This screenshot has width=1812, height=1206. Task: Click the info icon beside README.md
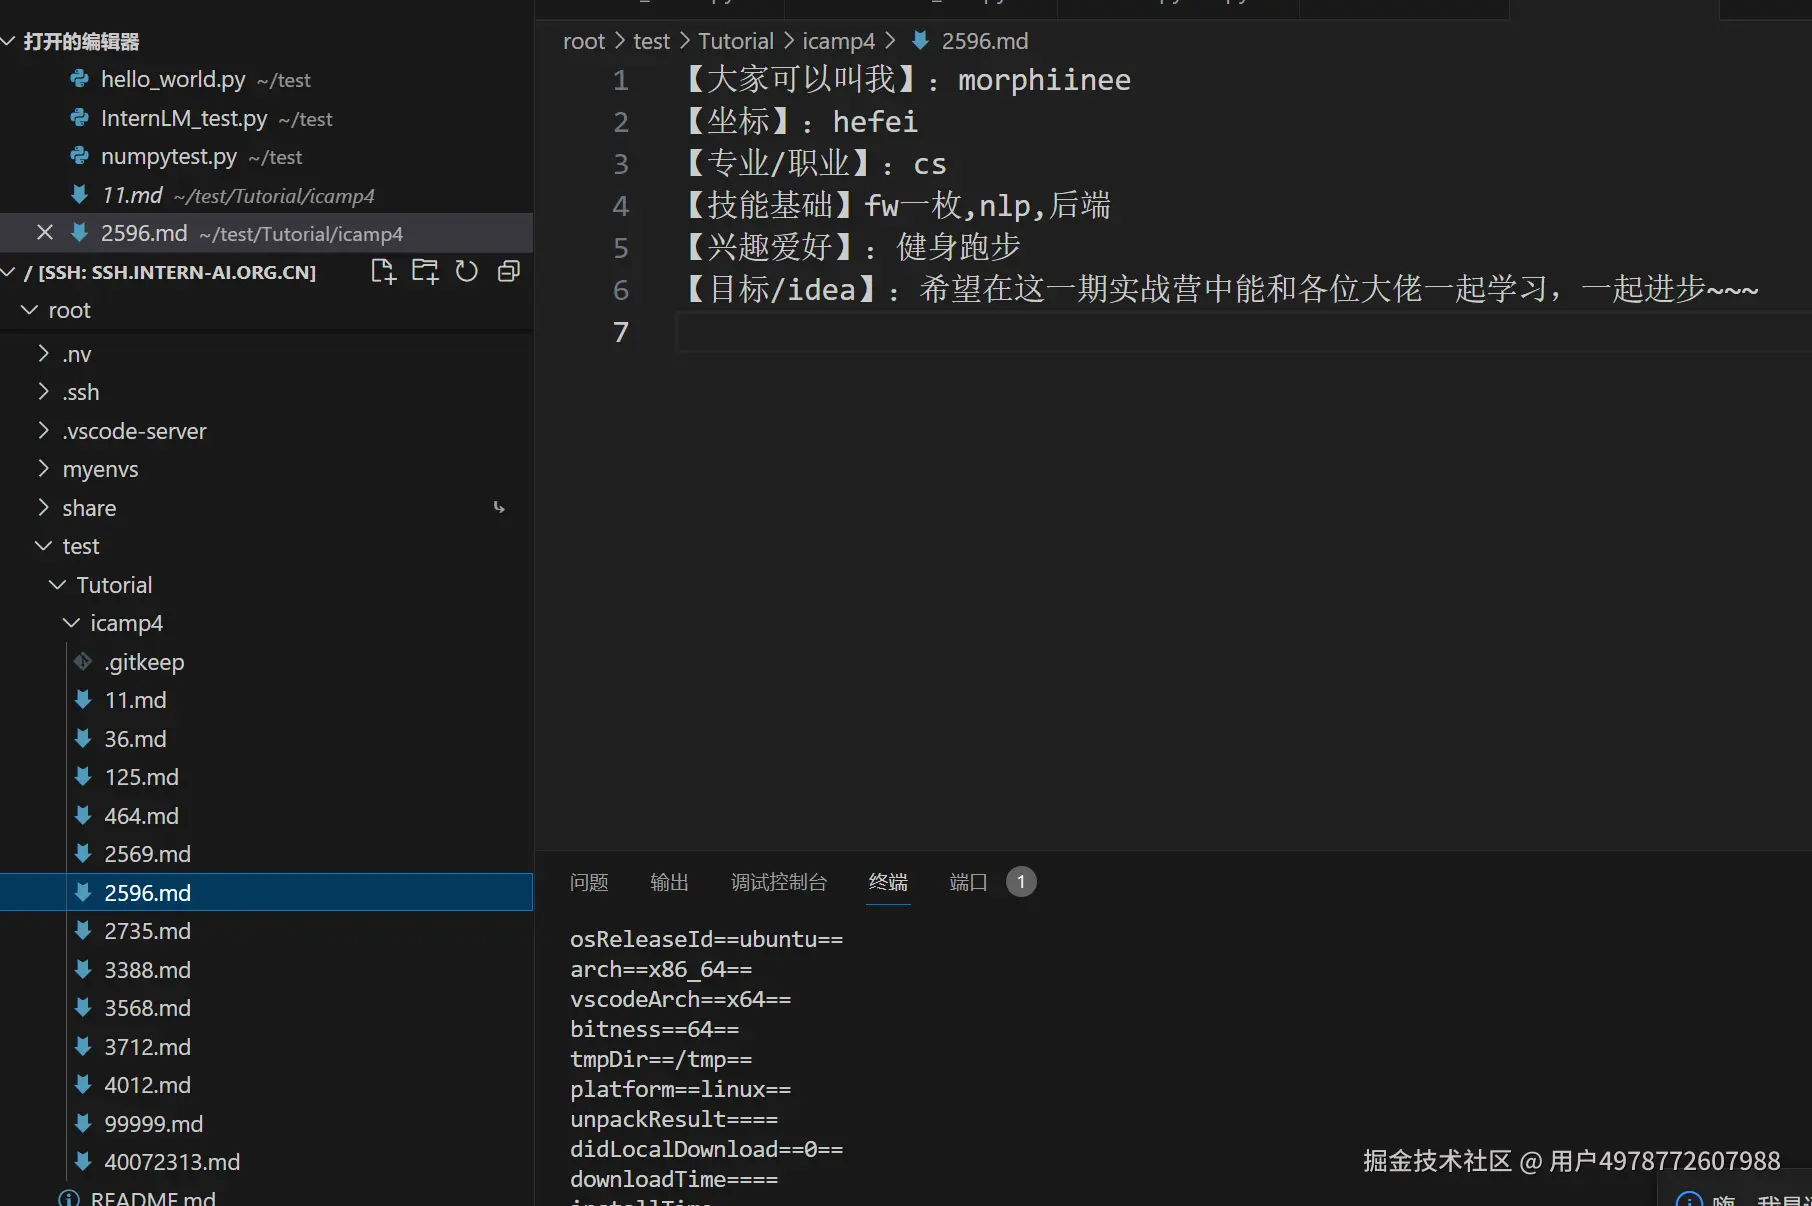pyautogui.click(x=69, y=1198)
